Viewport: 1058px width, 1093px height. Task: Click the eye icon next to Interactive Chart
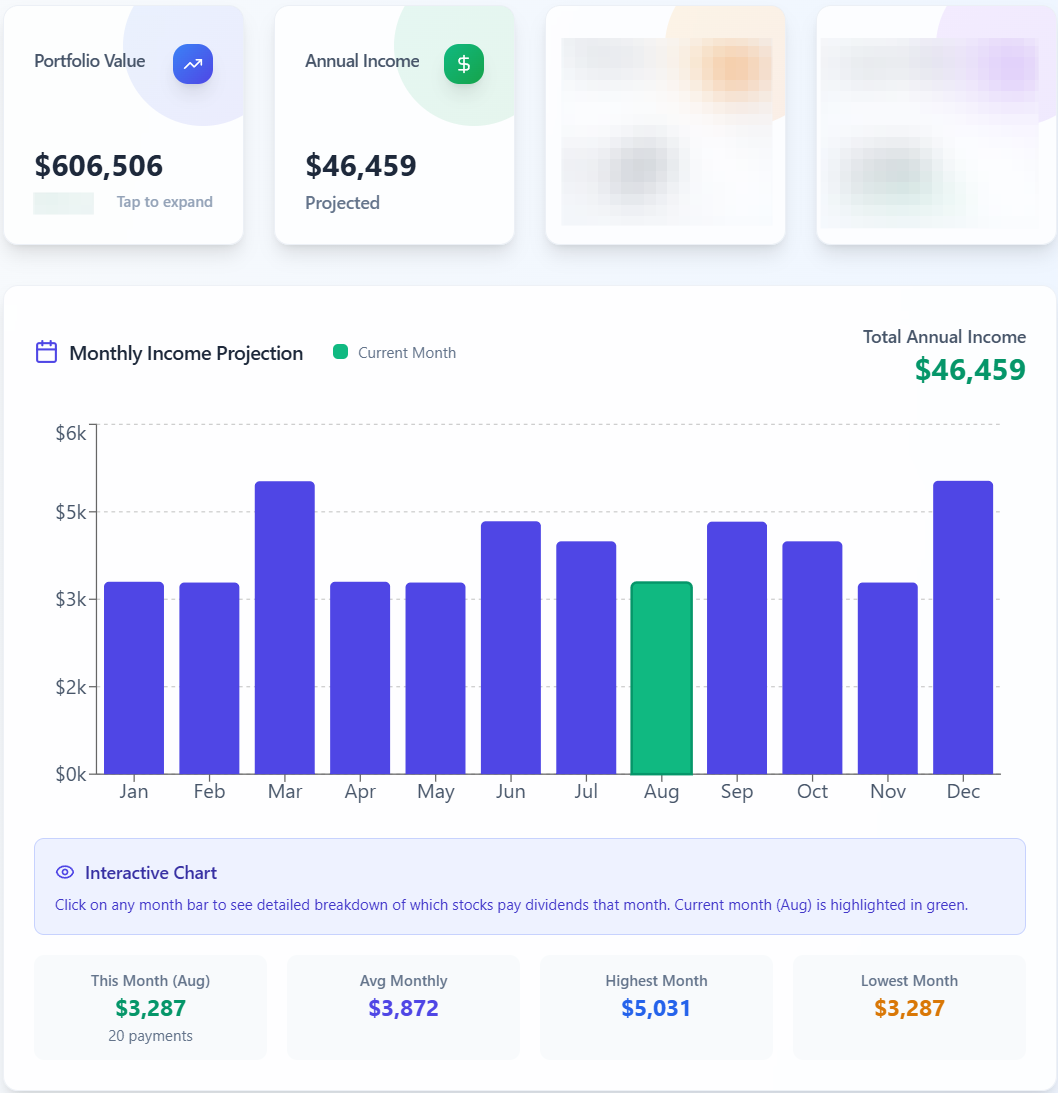click(x=65, y=872)
